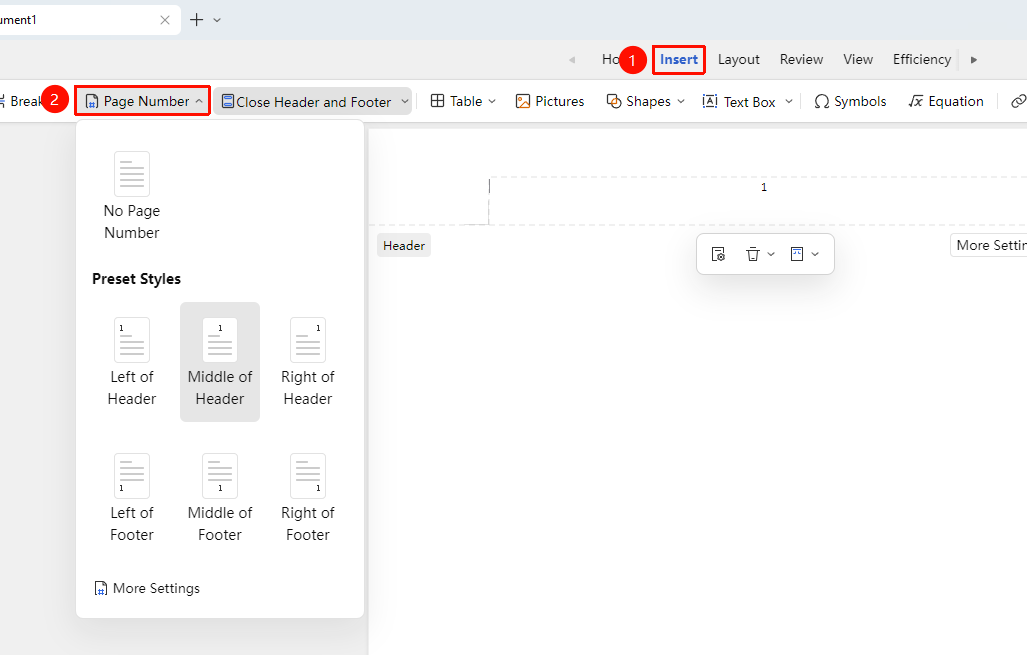Close the Document1 tab

tap(165, 20)
